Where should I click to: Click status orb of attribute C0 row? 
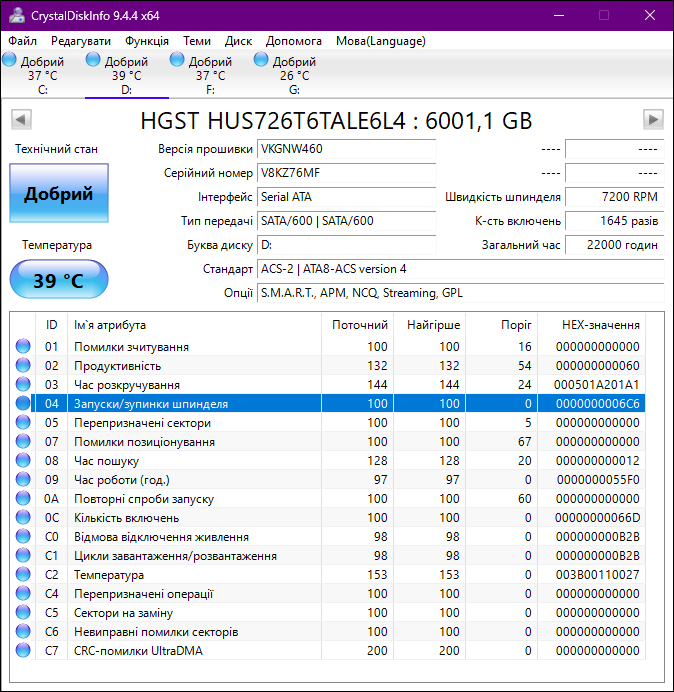point(23,536)
